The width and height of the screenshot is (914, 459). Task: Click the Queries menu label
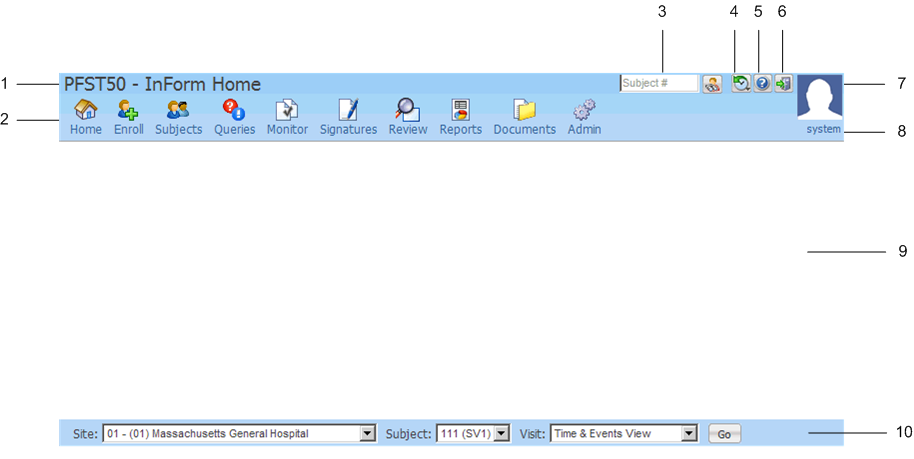pyautogui.click(x=234, y=129)
